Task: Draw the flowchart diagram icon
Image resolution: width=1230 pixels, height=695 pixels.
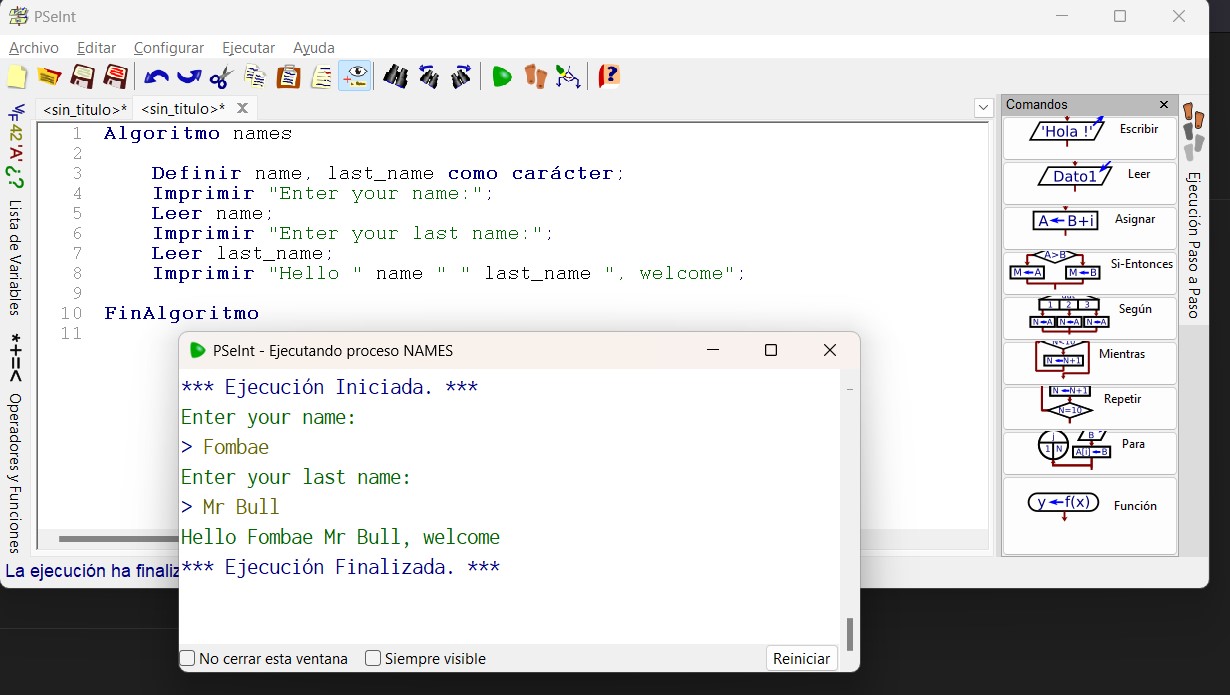Action: 568,76
